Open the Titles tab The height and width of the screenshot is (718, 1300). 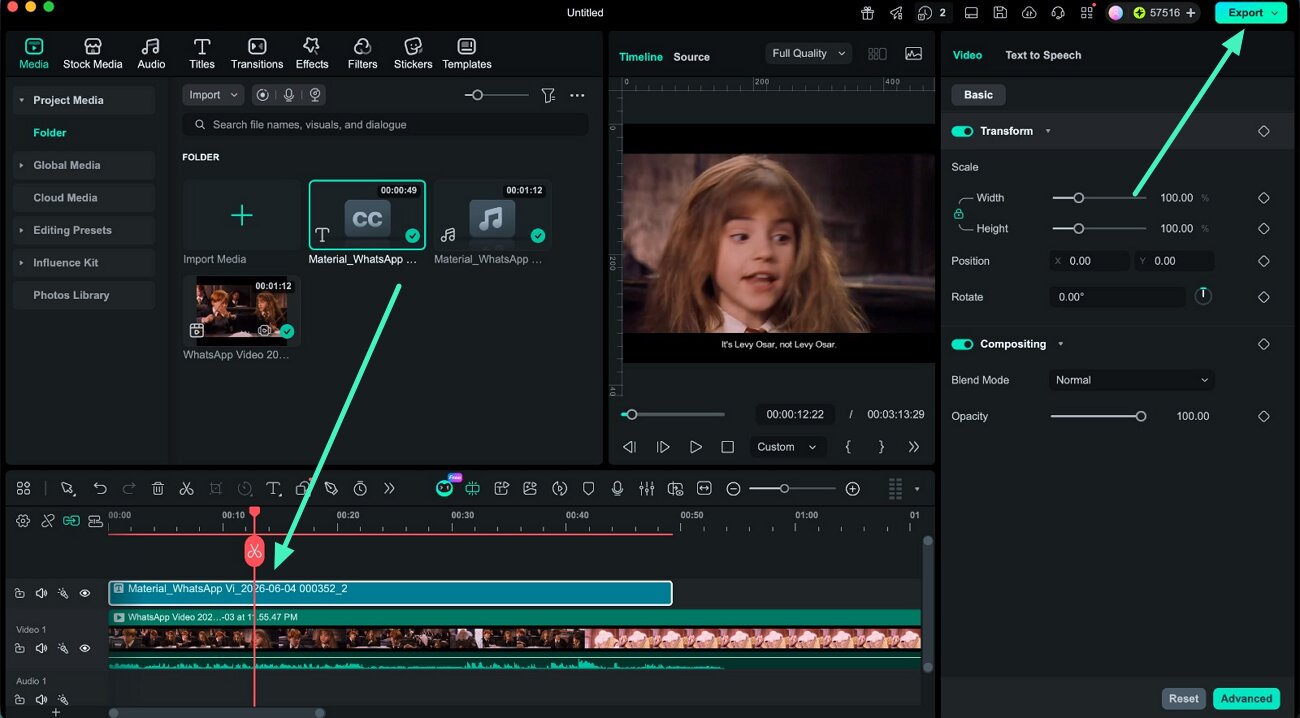tap(202, 54)
